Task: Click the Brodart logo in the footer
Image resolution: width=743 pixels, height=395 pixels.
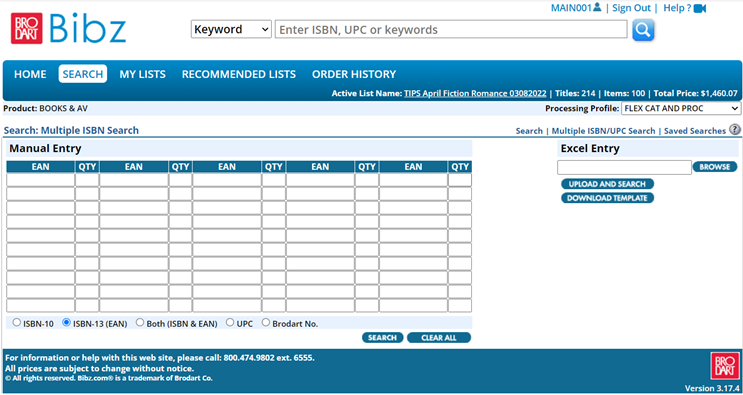Action: [725, 366]
